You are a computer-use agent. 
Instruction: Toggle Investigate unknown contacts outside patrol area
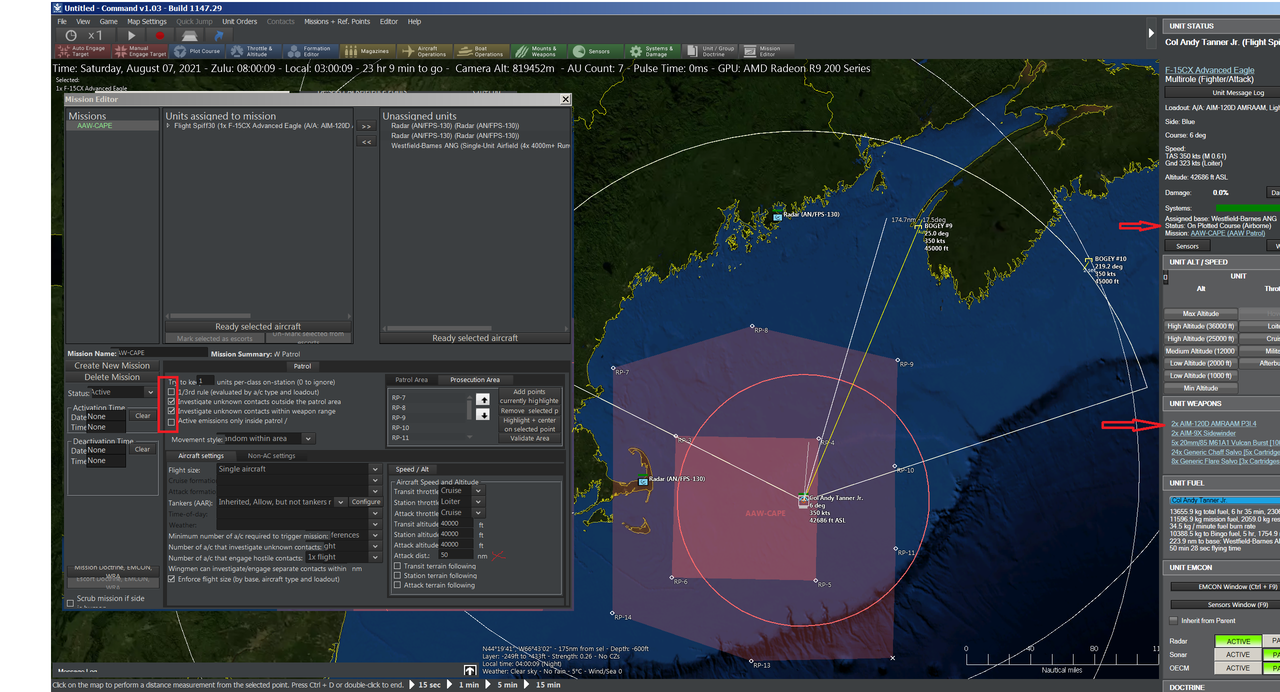[171, 401]
